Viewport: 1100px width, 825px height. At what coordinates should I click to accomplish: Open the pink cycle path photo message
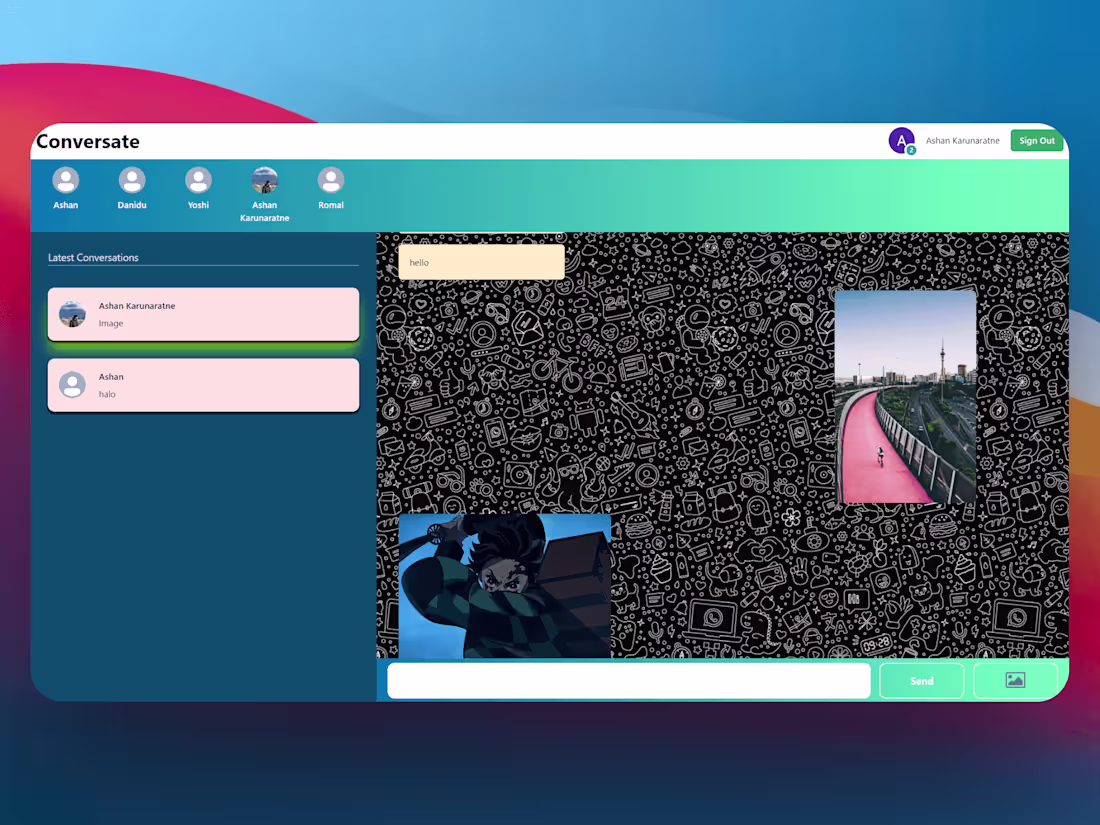coord(905,396)
